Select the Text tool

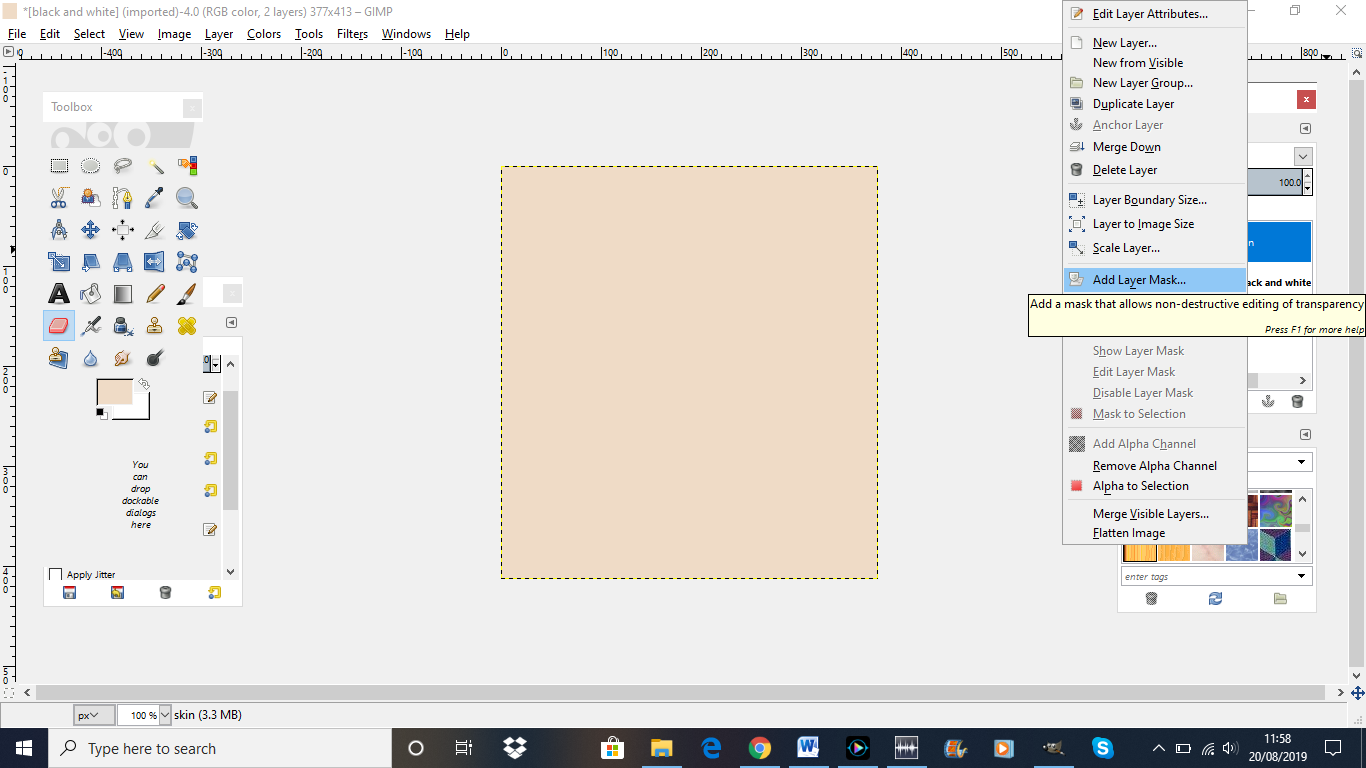coord(59,293)
